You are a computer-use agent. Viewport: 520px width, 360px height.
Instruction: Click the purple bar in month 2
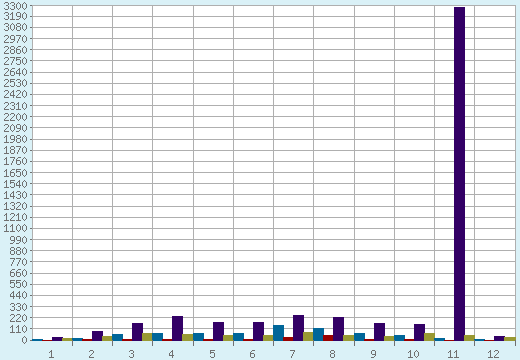click(97, 336)
